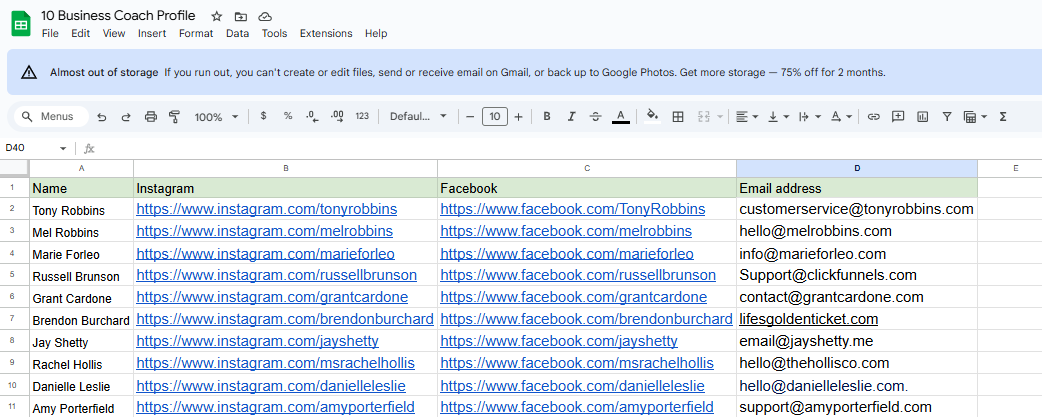Open text rotation dropdown
Viewport: 1042px width, 417px height.
(841, 117)
